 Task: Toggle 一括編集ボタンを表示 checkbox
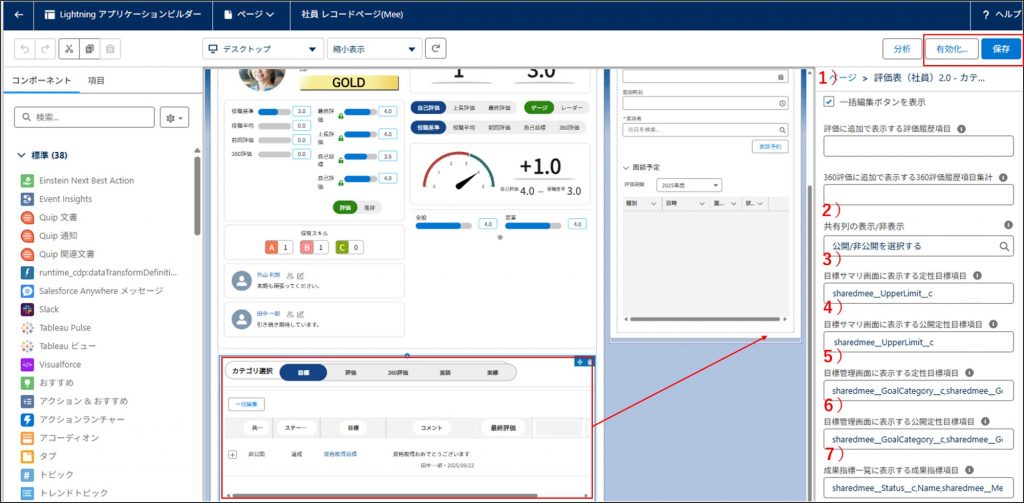coord(828,101)
